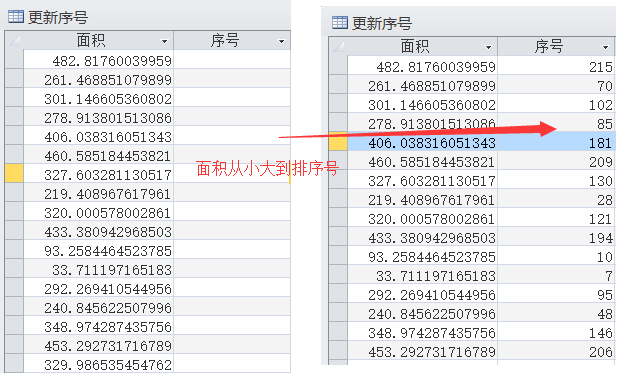Switch to the left 更新序号 tab
Screen dimensions: 617x373
click(48, 17)
